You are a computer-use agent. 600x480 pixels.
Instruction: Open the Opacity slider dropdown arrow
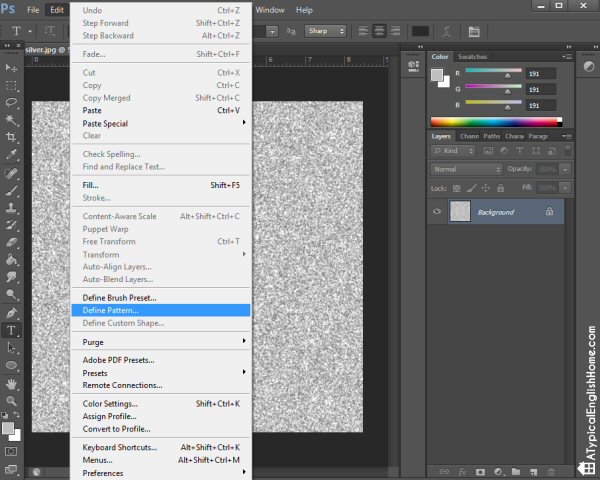coord(565,169)
